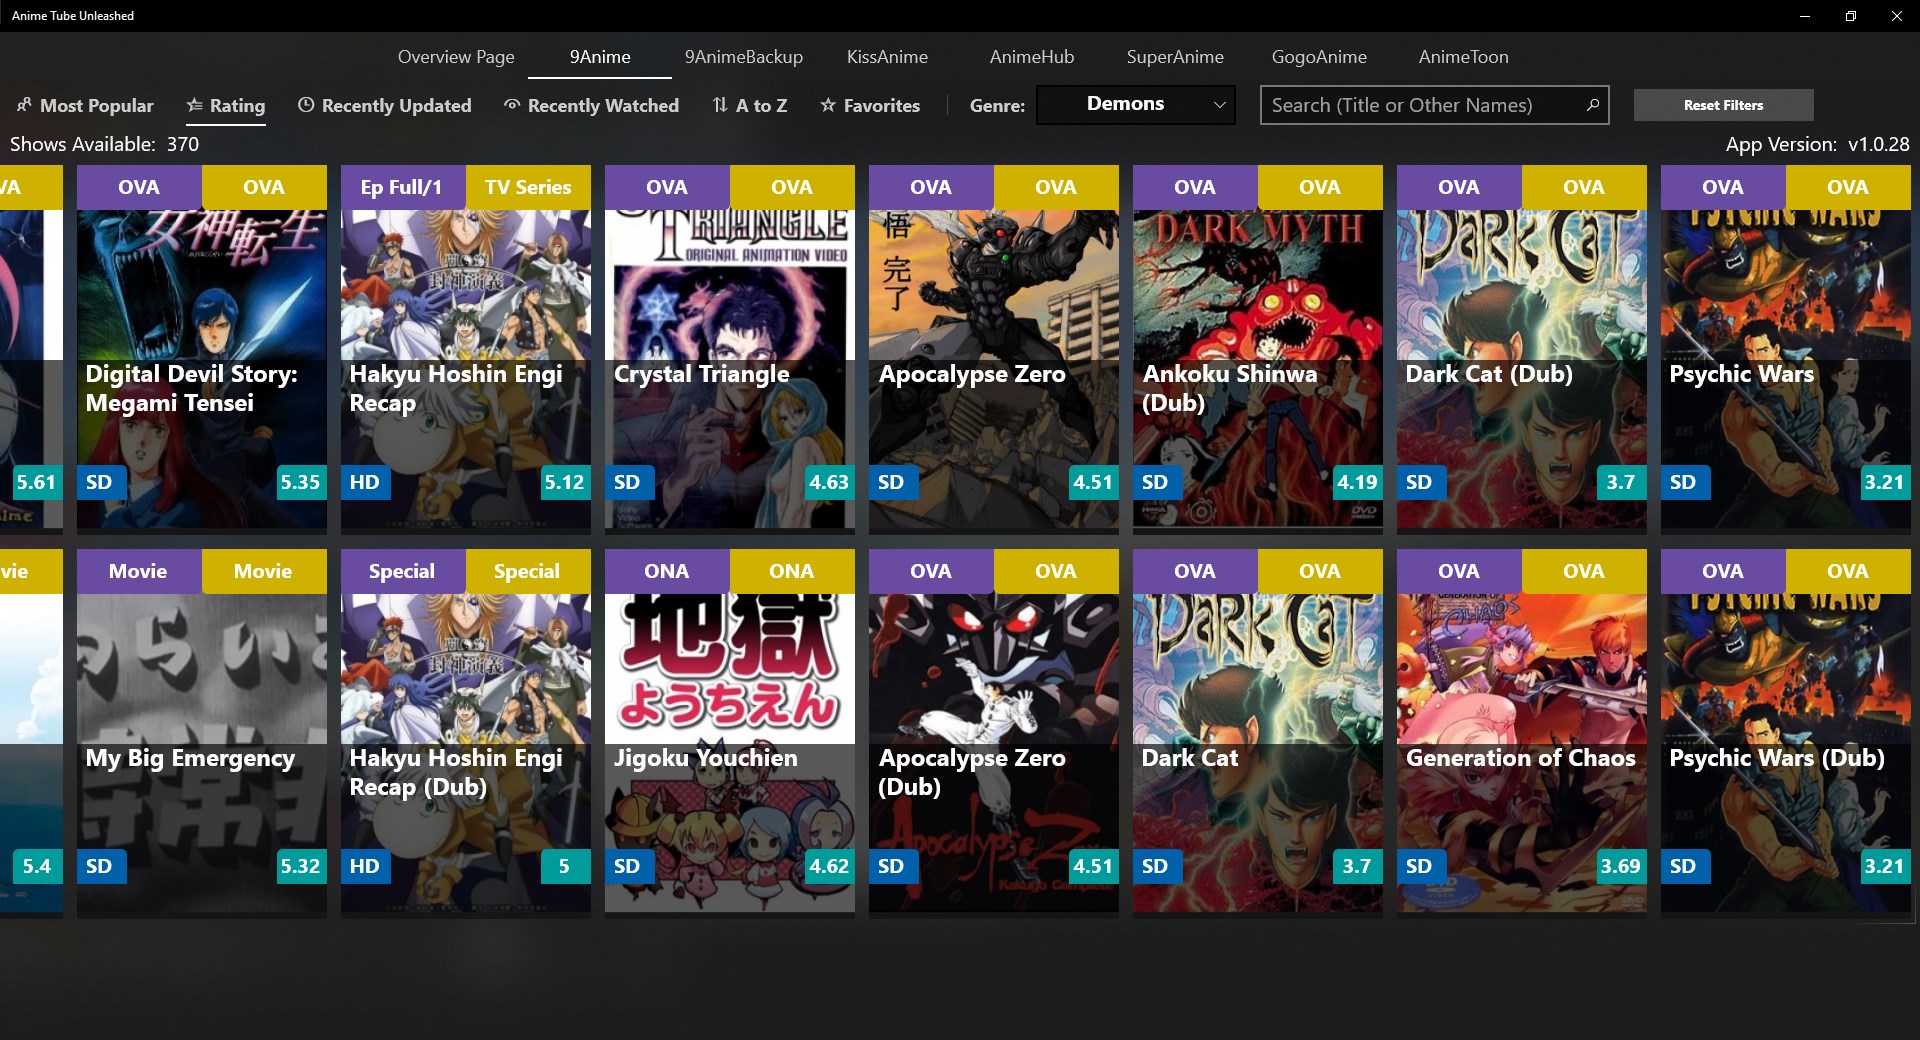Select the AnimeToon tab
This screenshot has width=1920, height=1040.
coord(1463,57)
